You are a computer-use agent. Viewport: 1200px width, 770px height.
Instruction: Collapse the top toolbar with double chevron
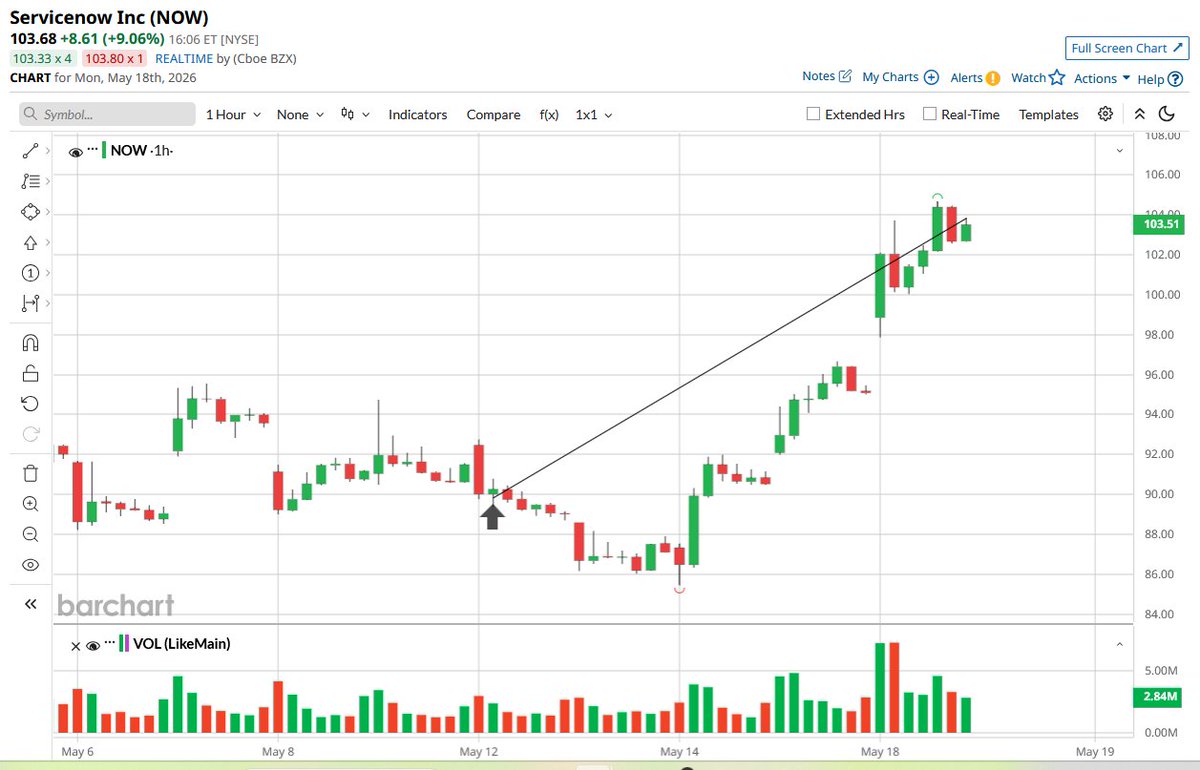tap(1140, 114)
